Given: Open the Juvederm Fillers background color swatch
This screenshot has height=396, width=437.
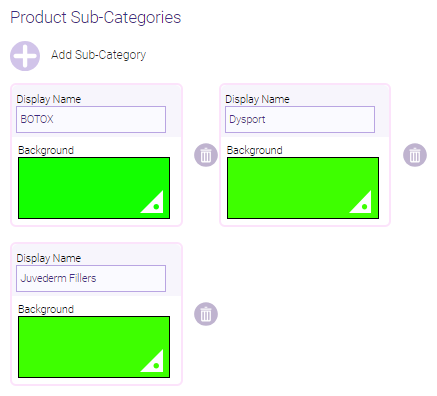Looking at the screenshot, I should click(x=94, y=347).
